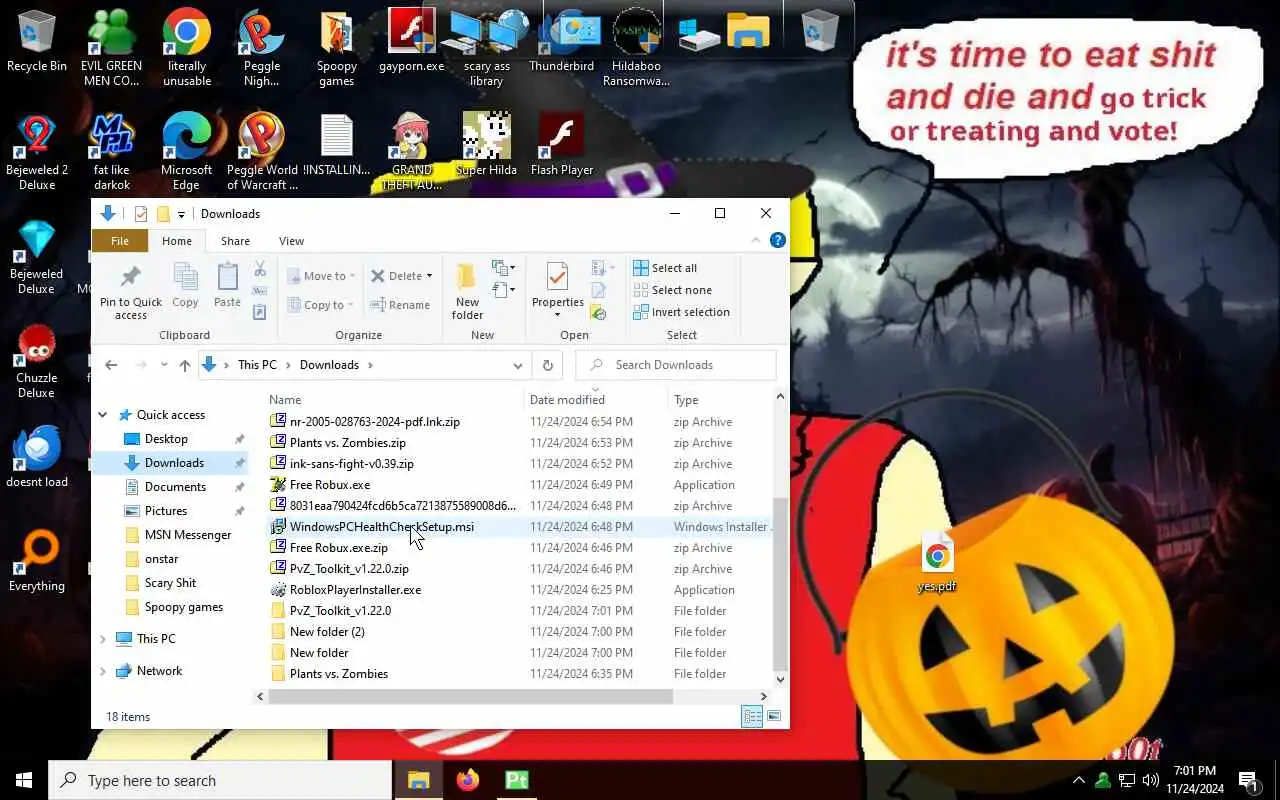
Task: Open the address bar history dropdown
Action: point(517,365)
